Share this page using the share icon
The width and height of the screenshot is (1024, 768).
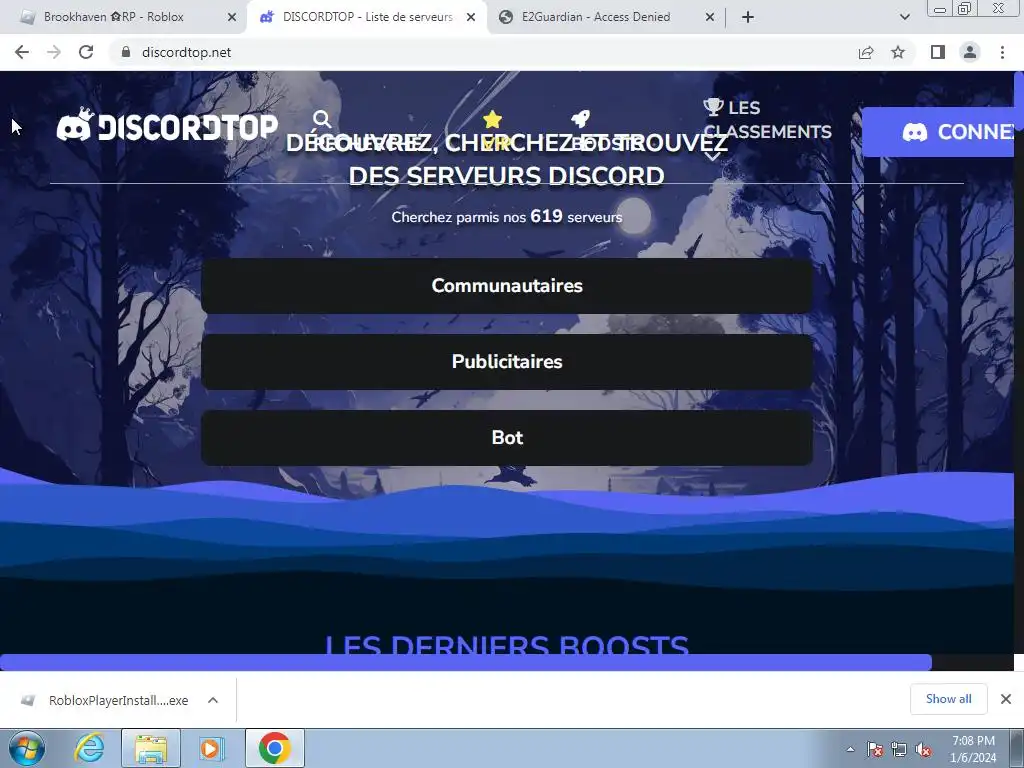click(866, 52)
